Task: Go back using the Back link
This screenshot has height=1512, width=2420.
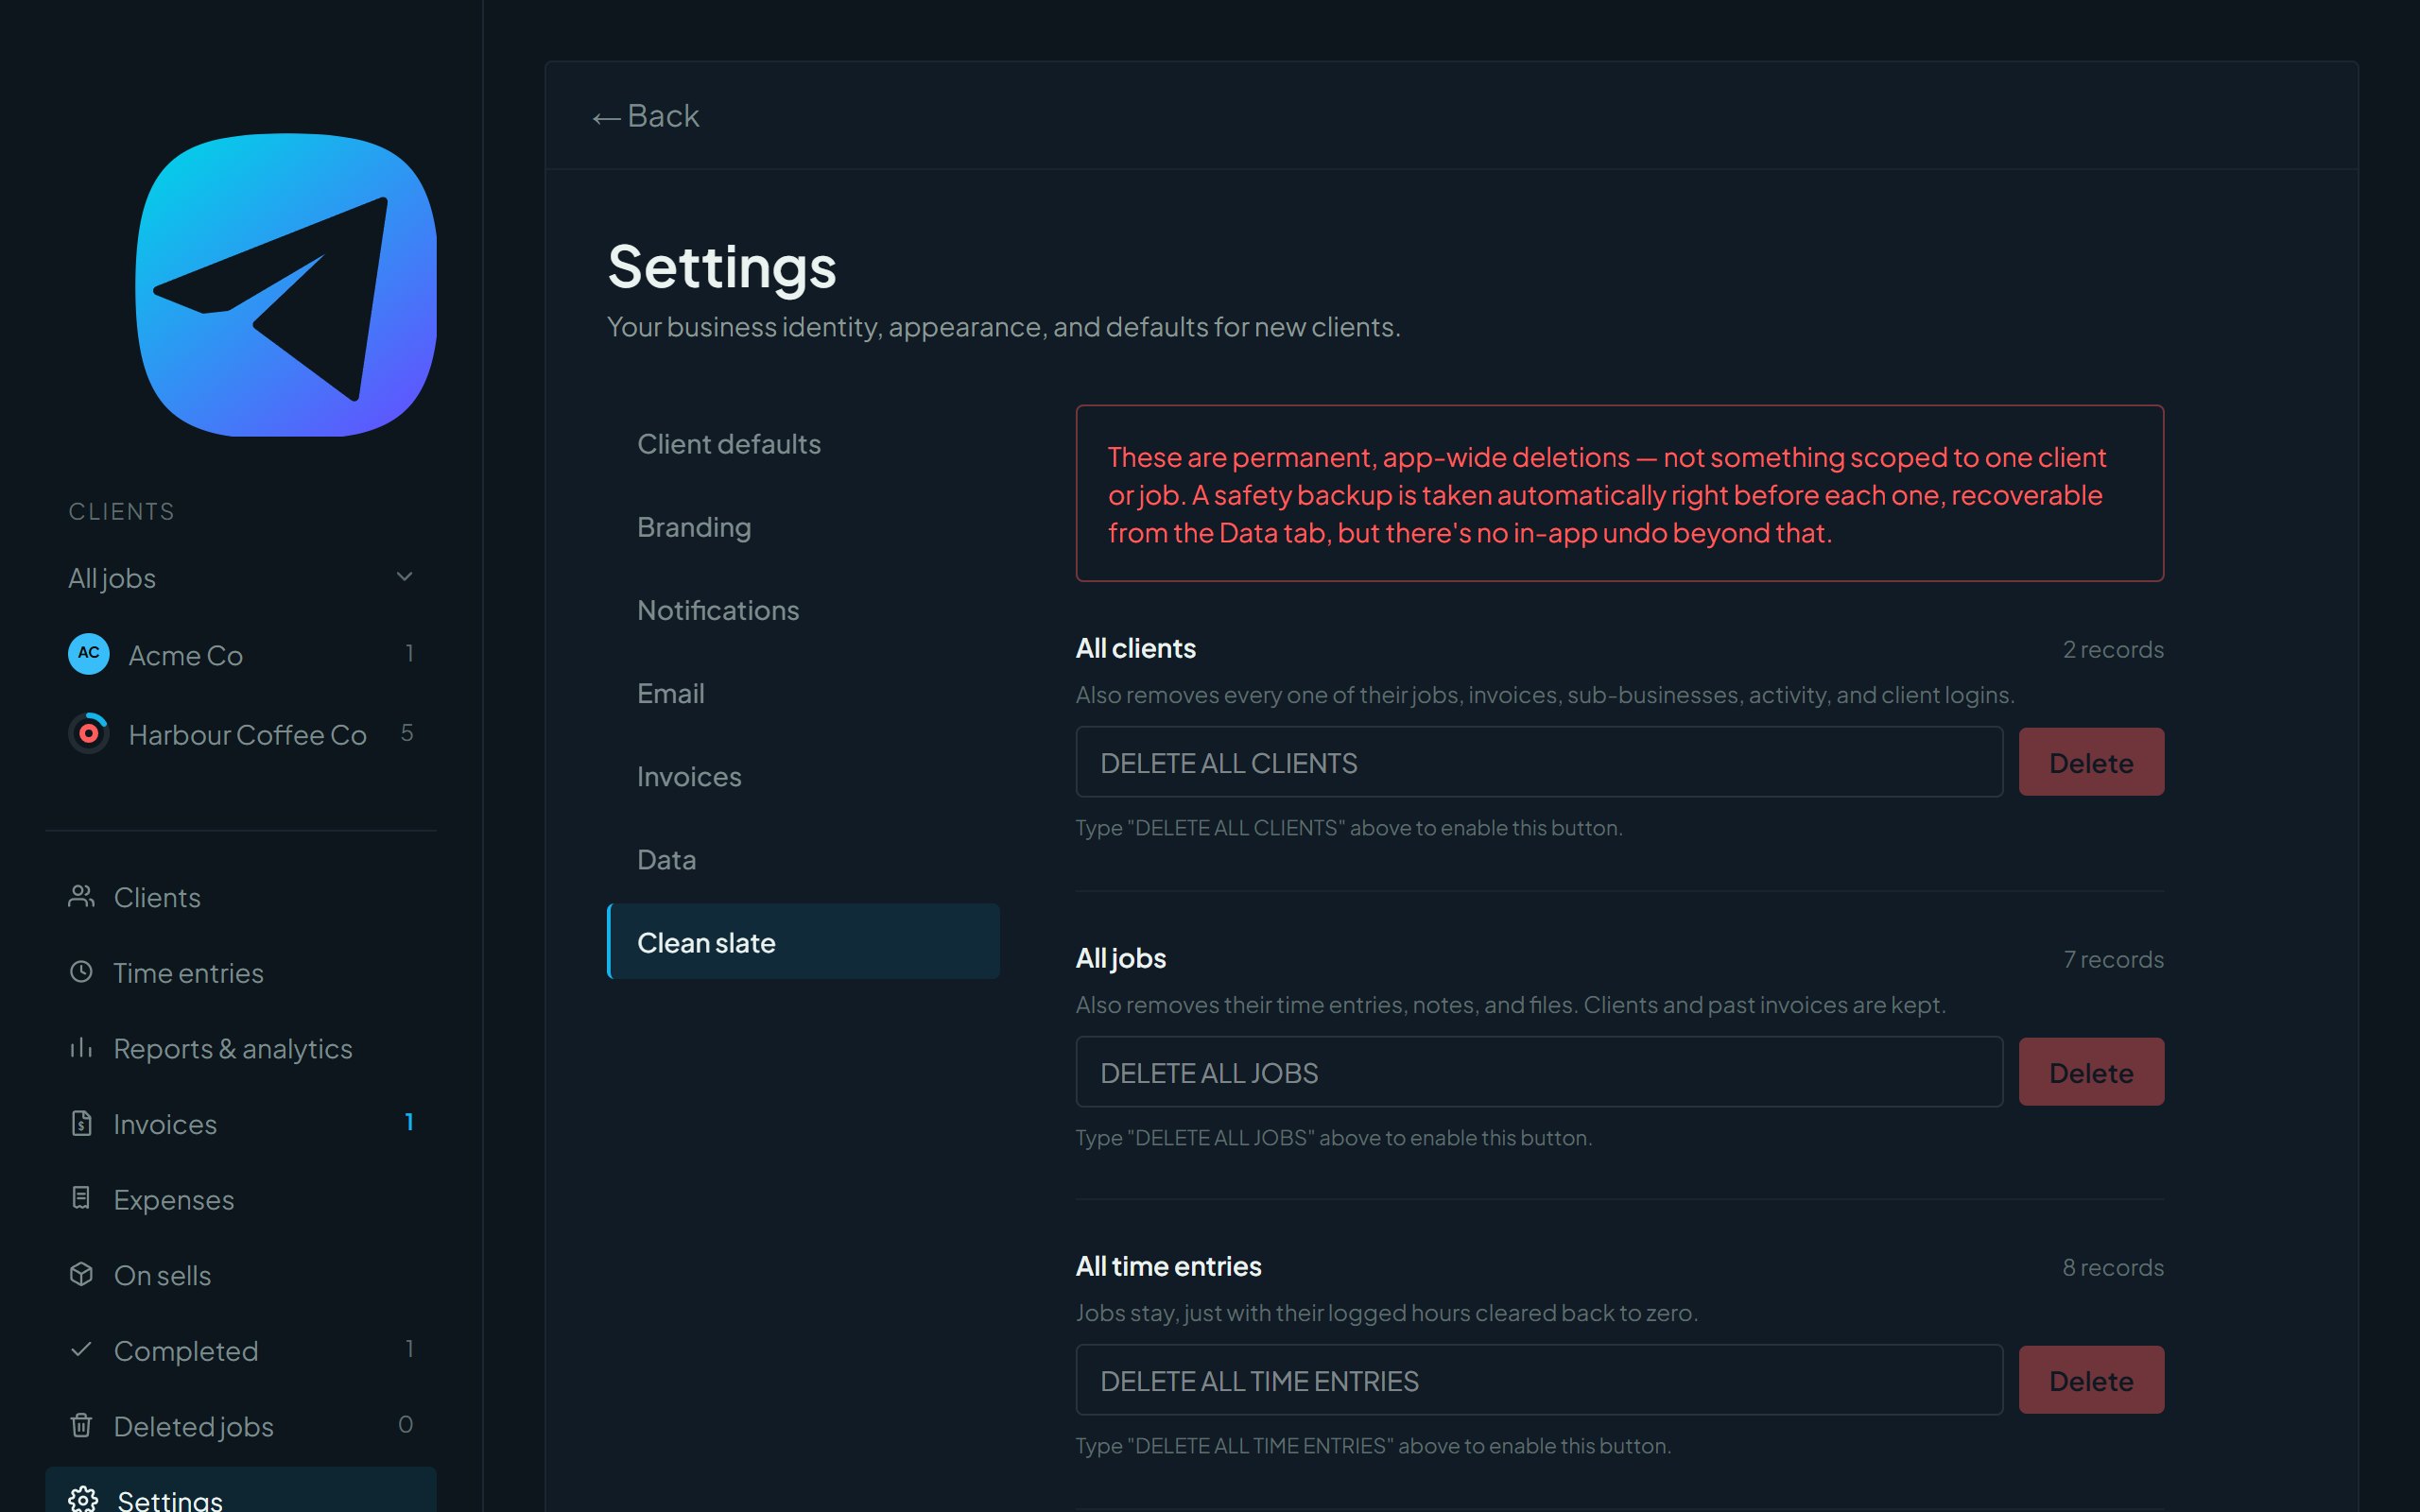Action: coord(646,116)
